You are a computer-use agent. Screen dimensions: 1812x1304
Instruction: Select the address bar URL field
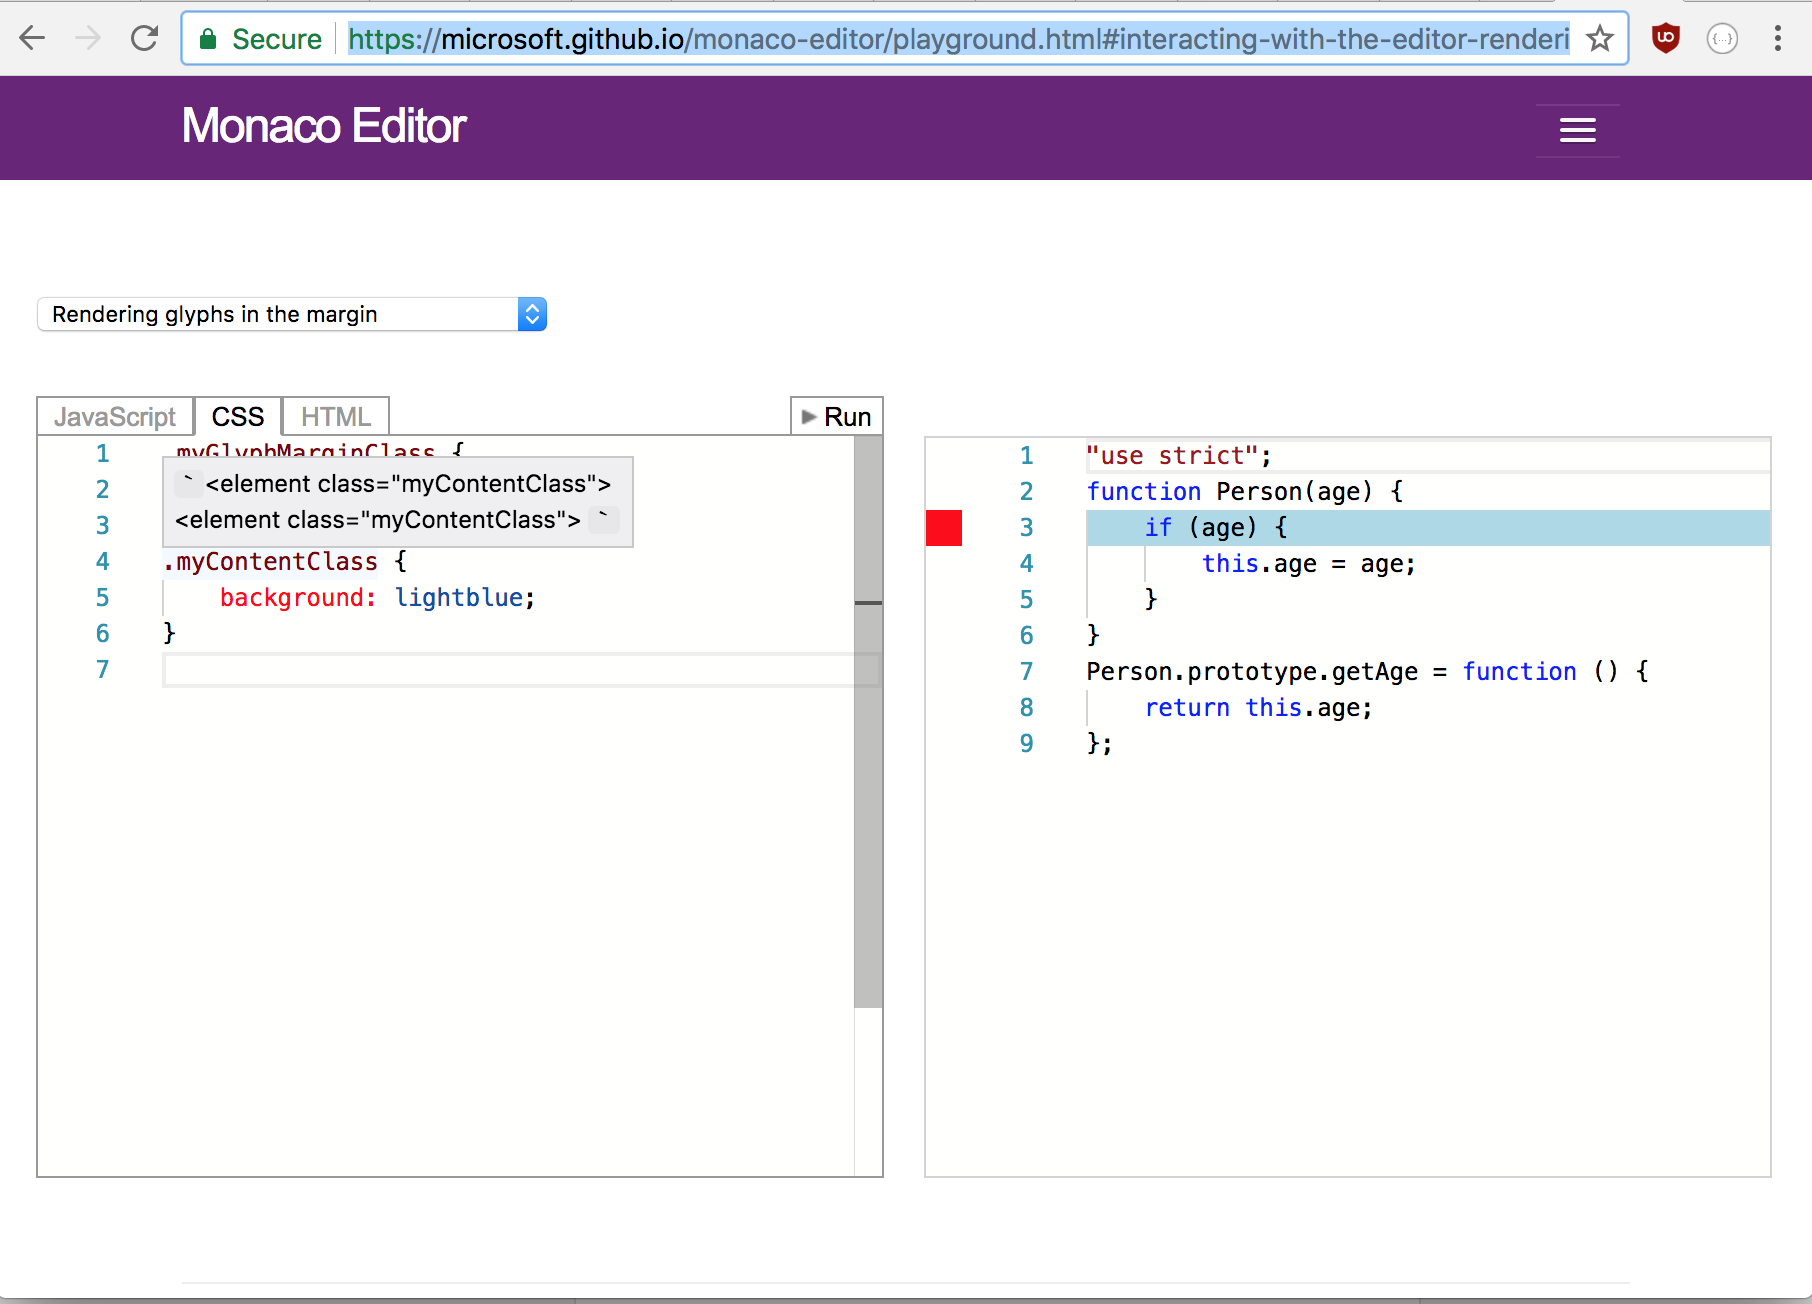(958, 39)
